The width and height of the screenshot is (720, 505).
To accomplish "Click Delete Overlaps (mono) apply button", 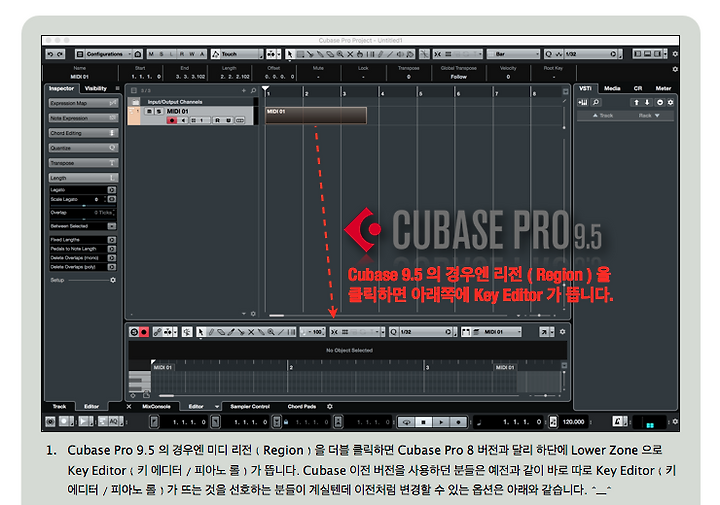I will coord(112,258).
